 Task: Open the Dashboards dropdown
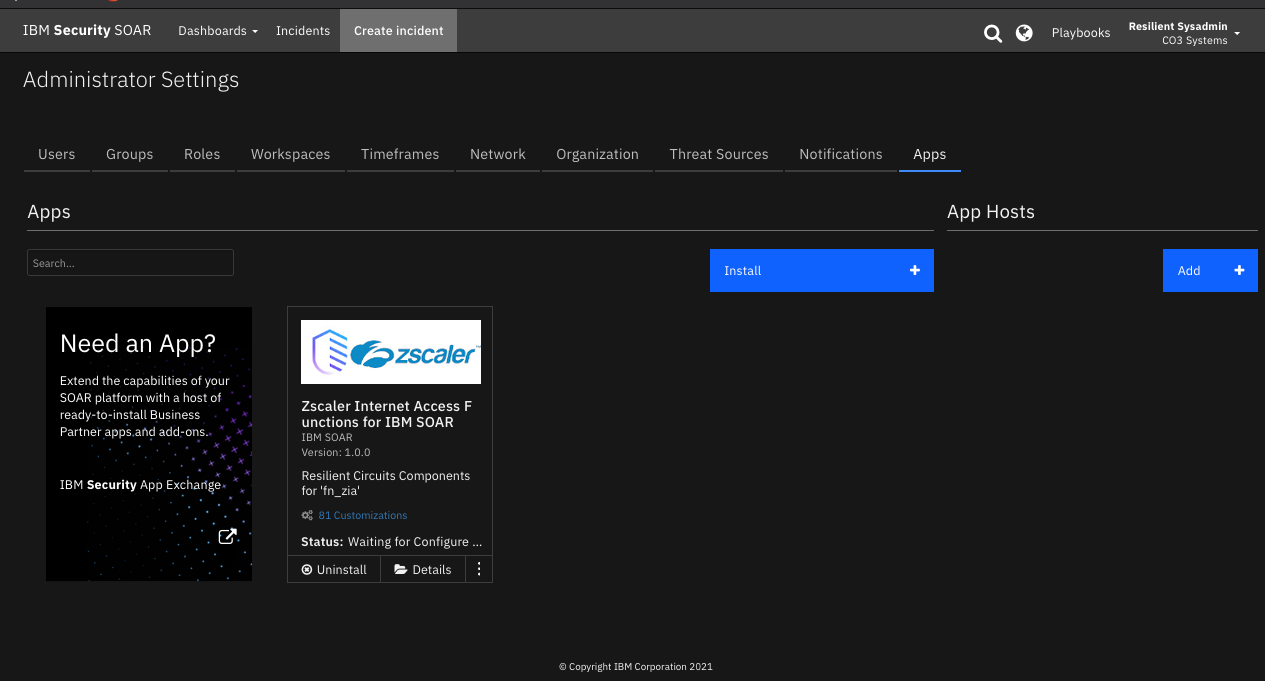(217, 30)
